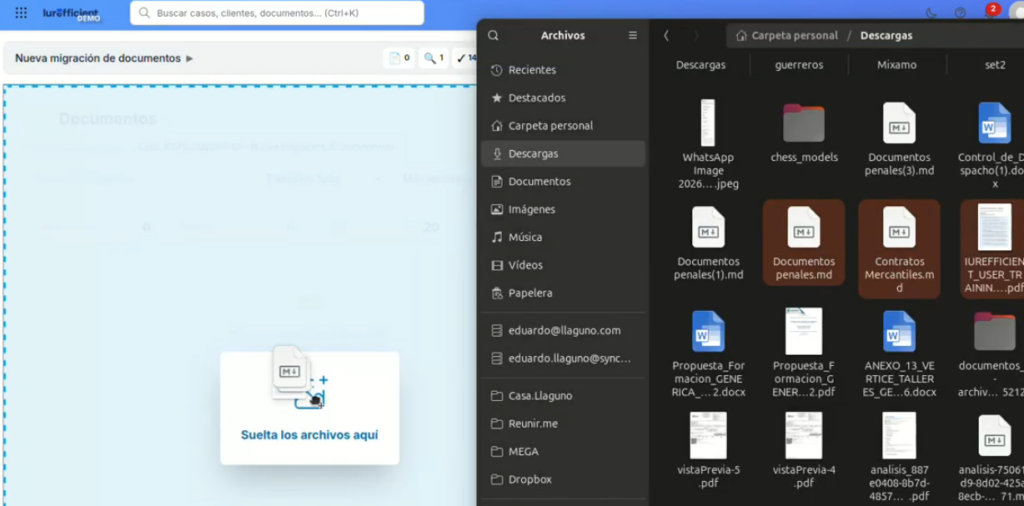Open Reunir.me bookmark folder
This screenshot has width=1024, height=506.
click(563, 423)
